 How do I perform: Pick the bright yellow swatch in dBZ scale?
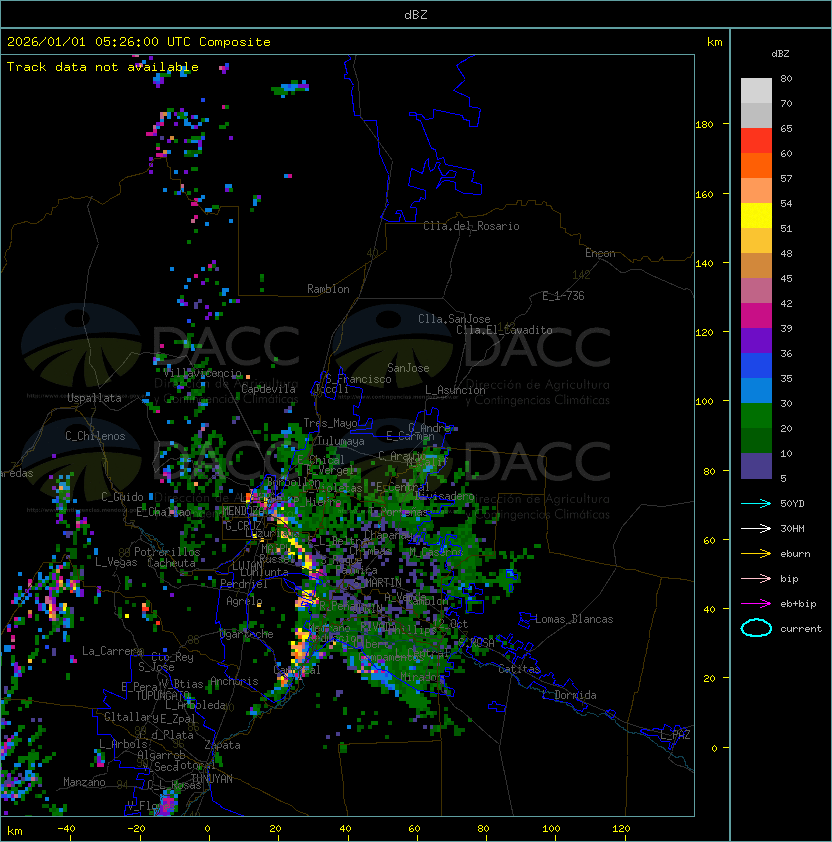[756, 215]
